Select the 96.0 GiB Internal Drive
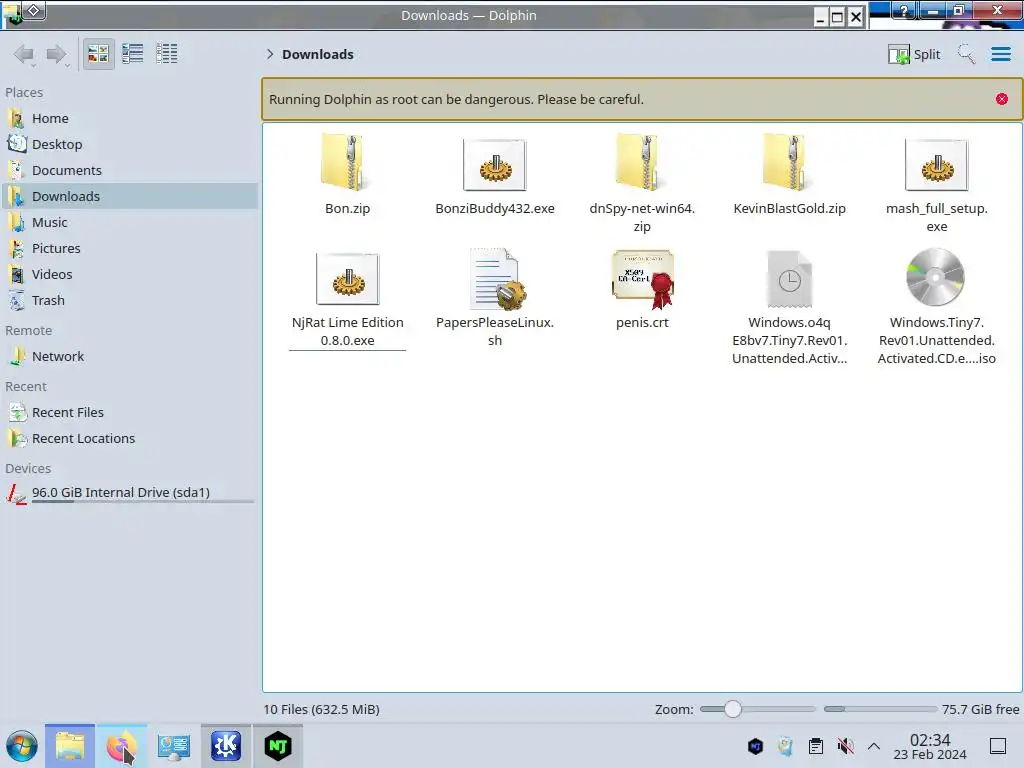The height and width of the screenshot is (768, 1024). pyautogui.click(x=129, y=493)
